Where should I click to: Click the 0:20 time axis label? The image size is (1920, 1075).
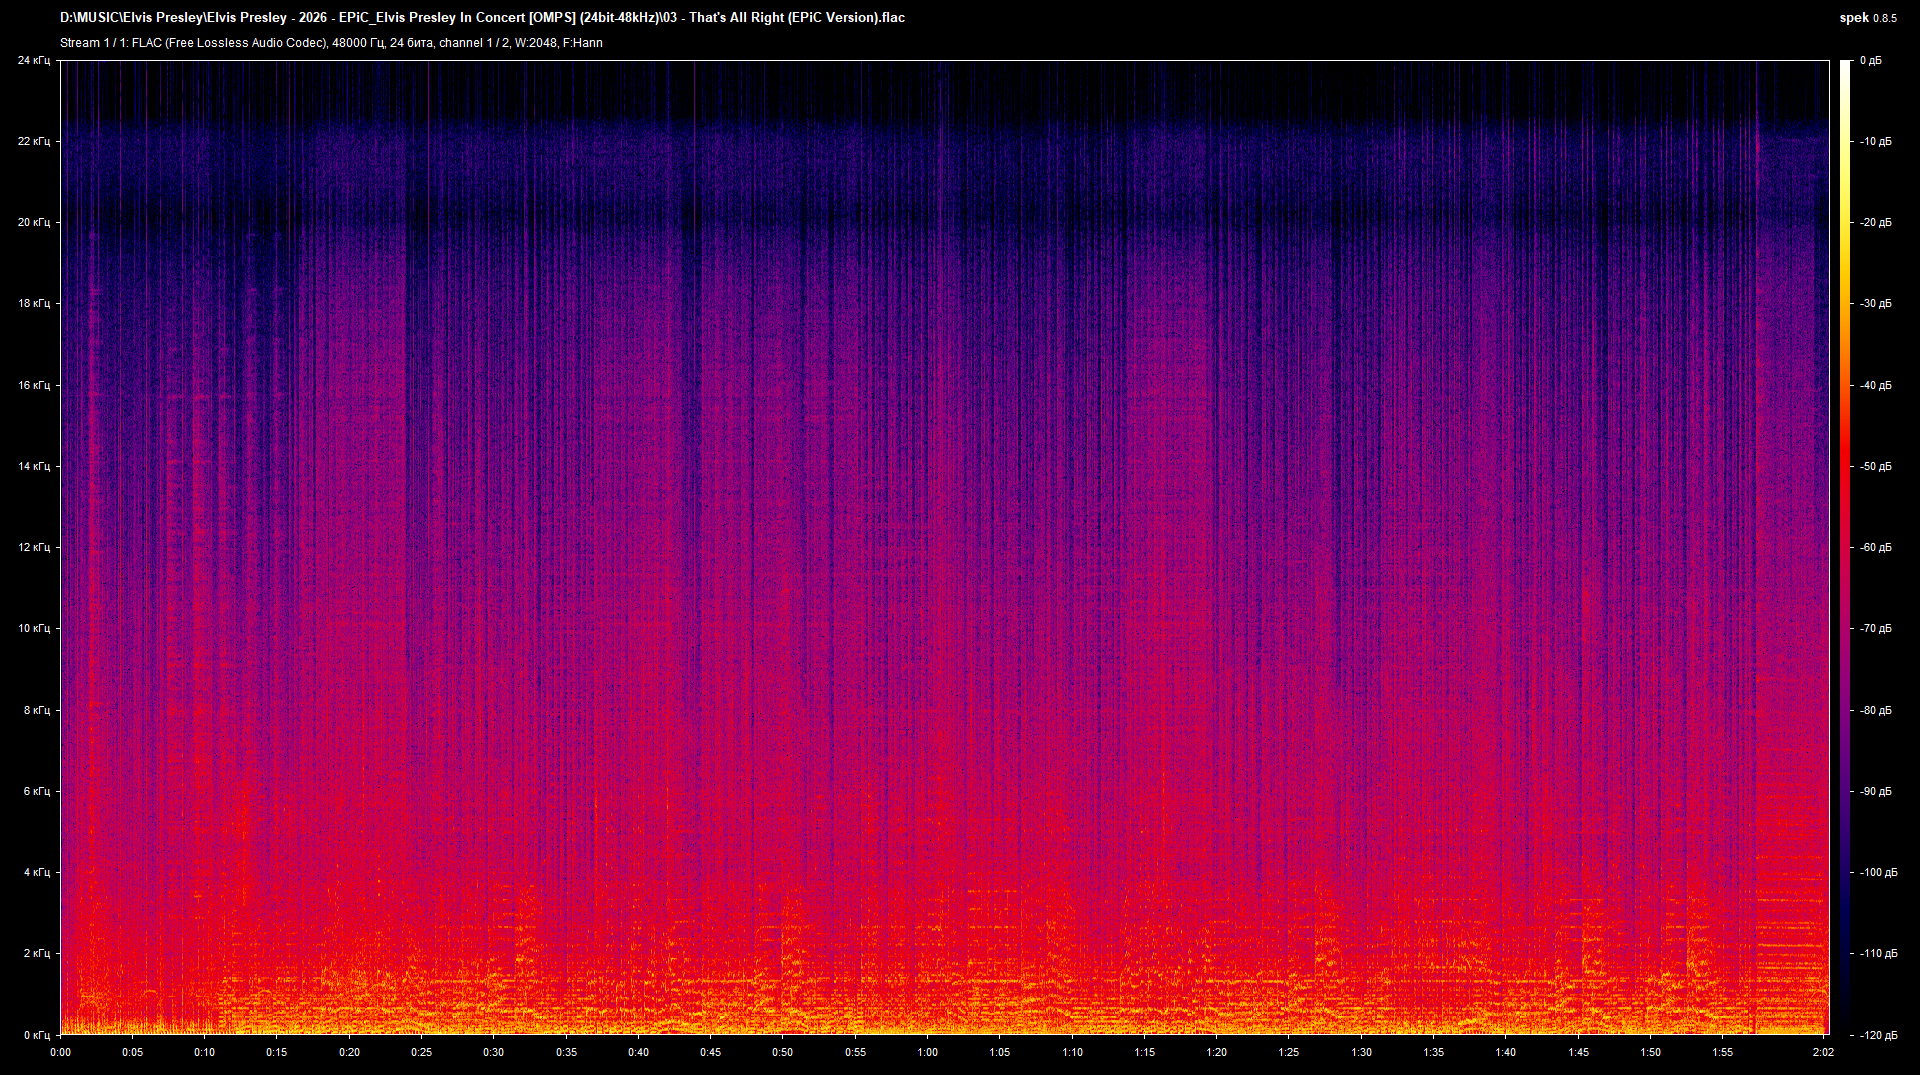coord(350,1052)
